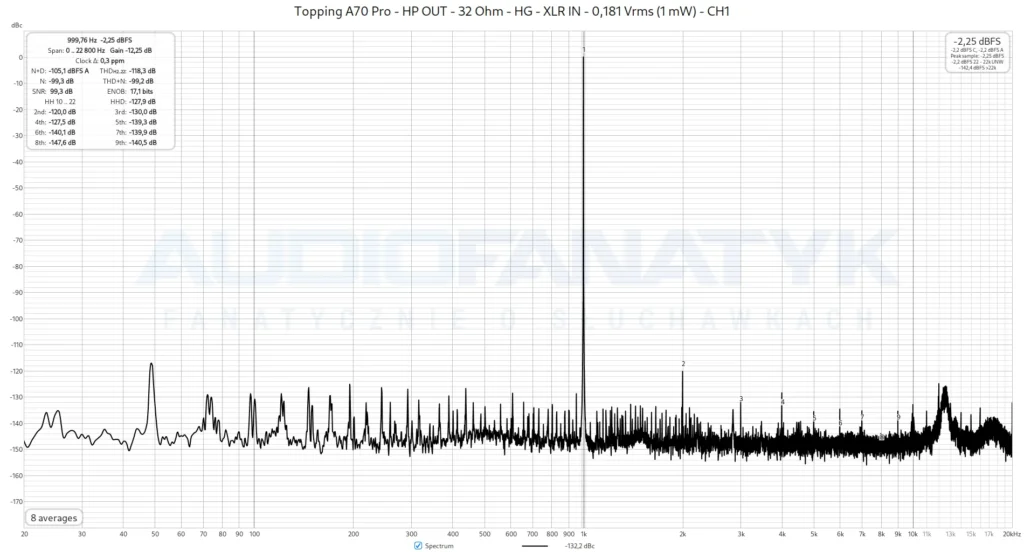Screen dimensions: 1024x552
Task: Click the ENOB 17,1 bits value
Action: 142,91
